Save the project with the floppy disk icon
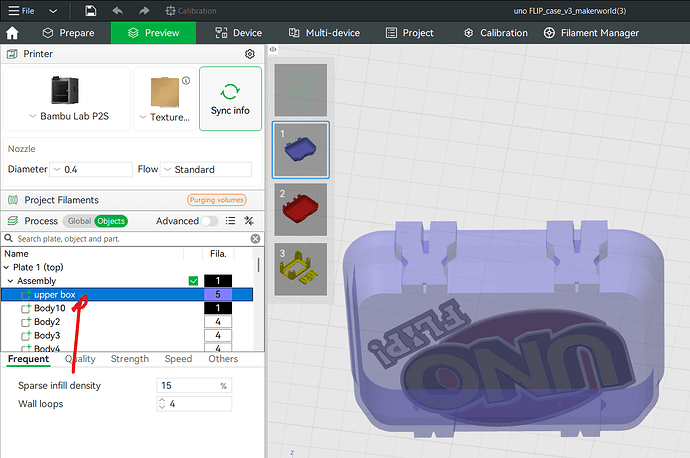Viewport: 690px width, 458px height. (91, 11)
